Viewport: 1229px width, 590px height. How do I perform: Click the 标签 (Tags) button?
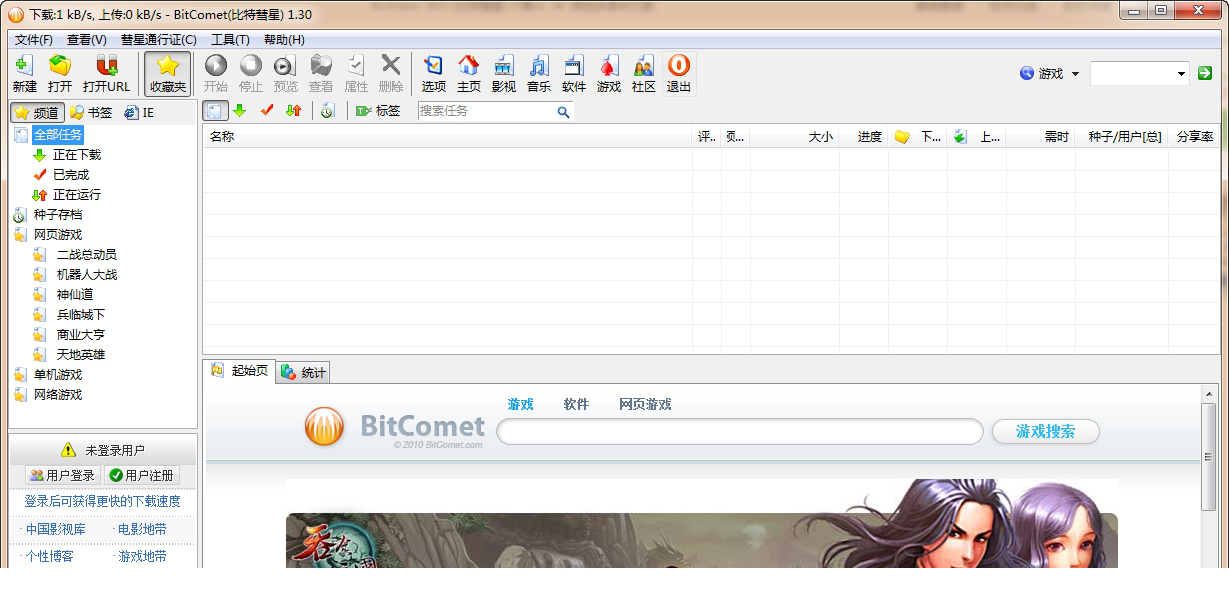pyautogui.click(x=378, y=111)
